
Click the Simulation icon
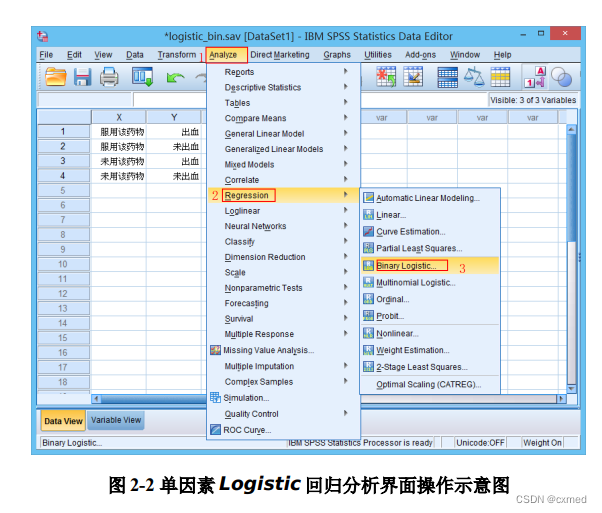(x=215, y=397)
